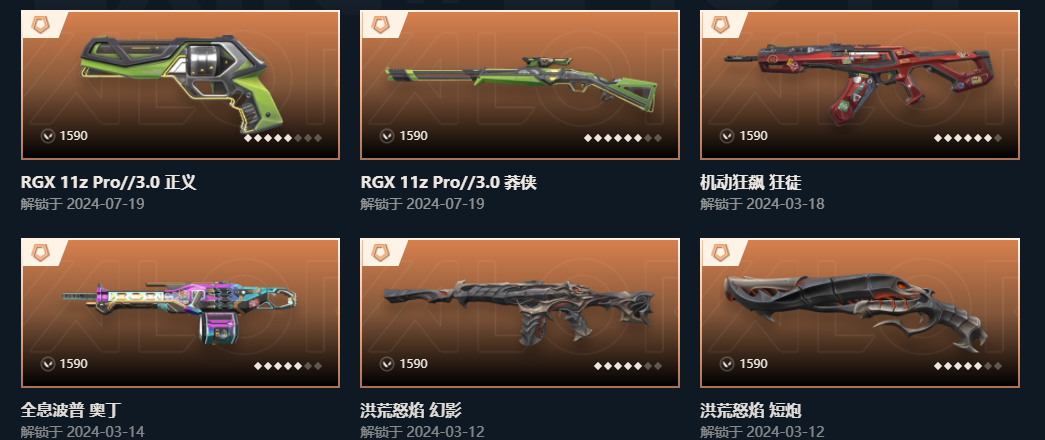Click the VP currency icon on the RGX 正义 card
1045x440 pixels.
[47, 136]
